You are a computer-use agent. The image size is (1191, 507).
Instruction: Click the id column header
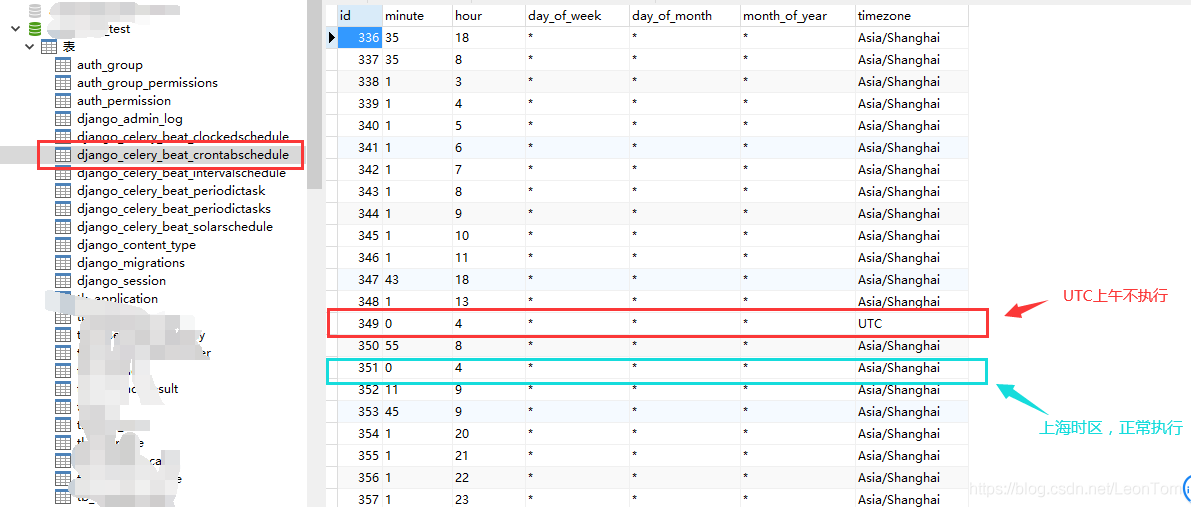click(x=359, y=15)
